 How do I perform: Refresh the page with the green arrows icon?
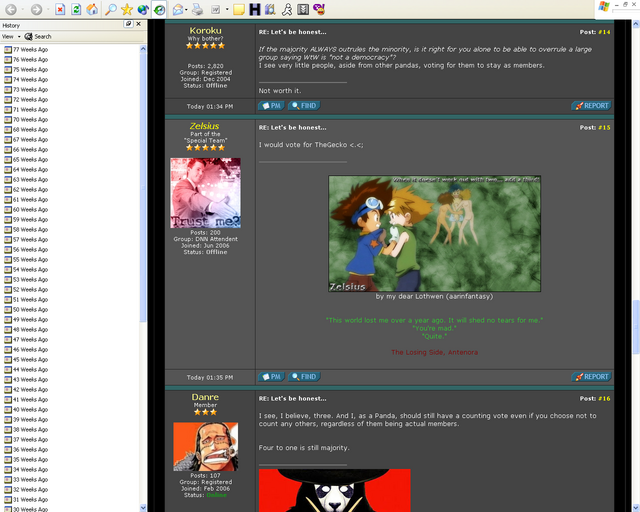coord(76,9)
